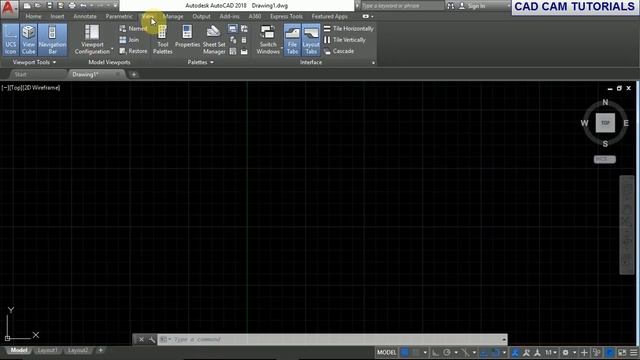Click the Plot printer icon
This screenshot has height=360, width=640.
[72, 6]
